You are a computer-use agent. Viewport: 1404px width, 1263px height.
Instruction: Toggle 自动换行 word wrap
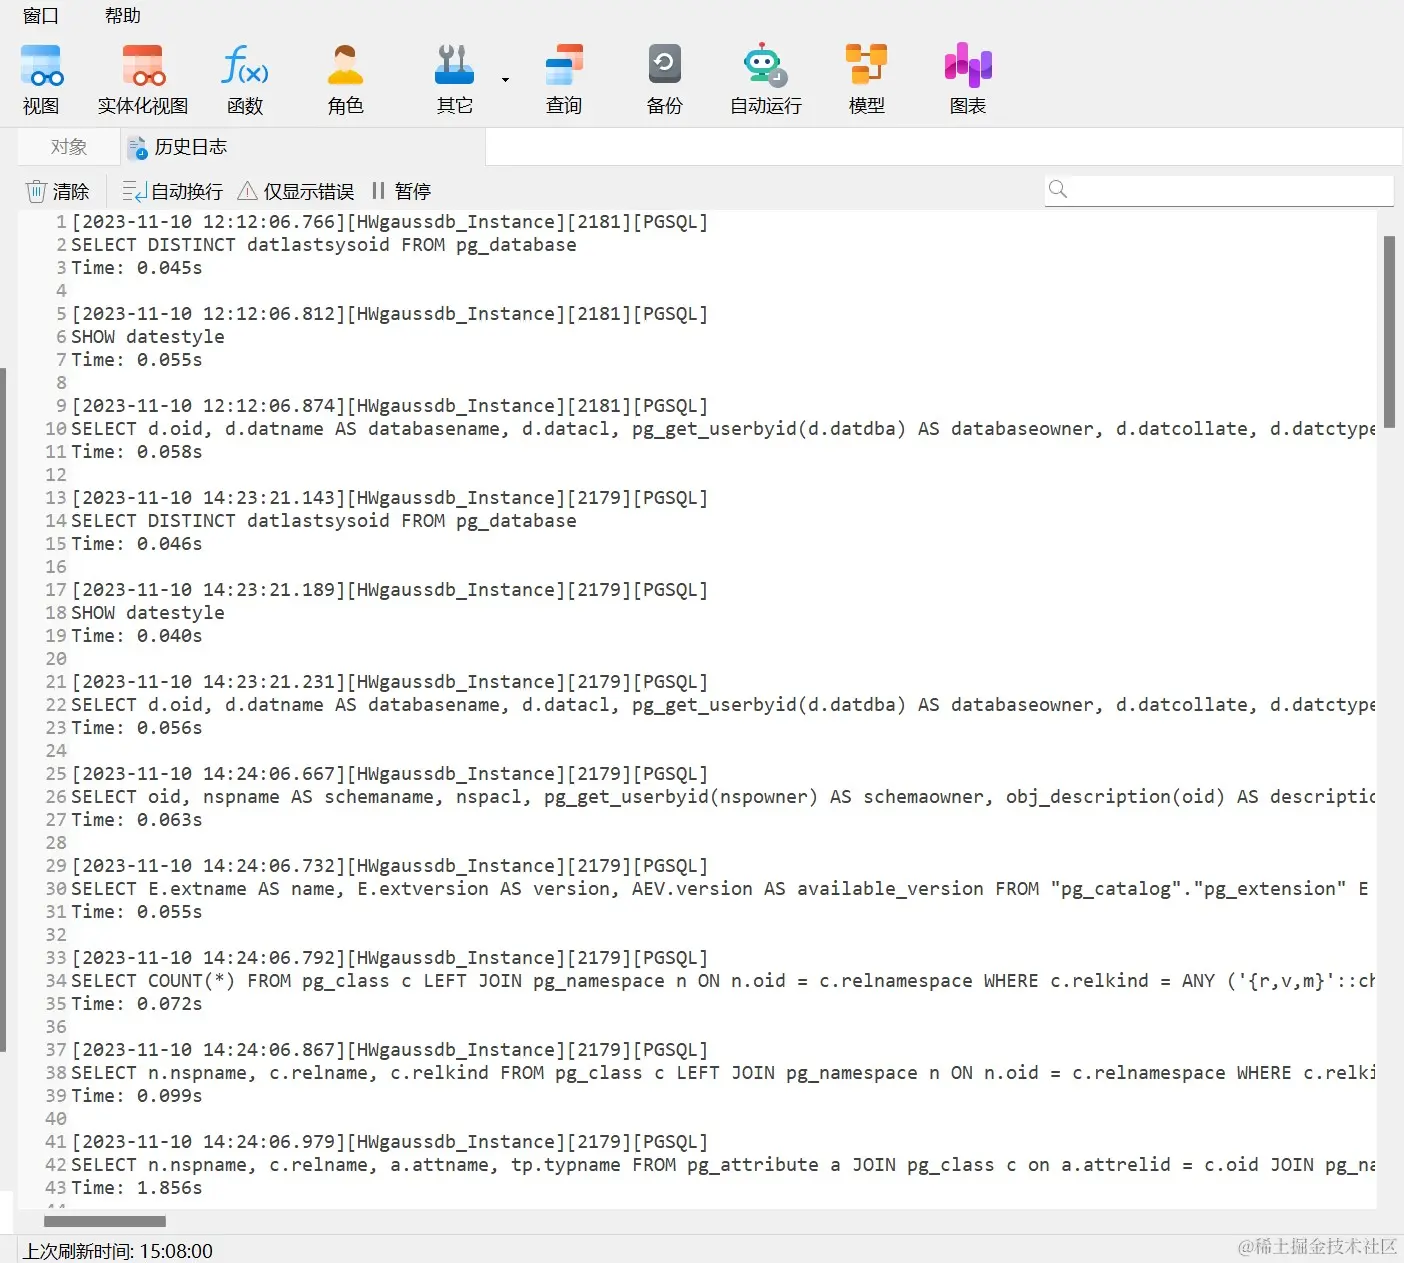pyautogui.click(x=173, y=191)
